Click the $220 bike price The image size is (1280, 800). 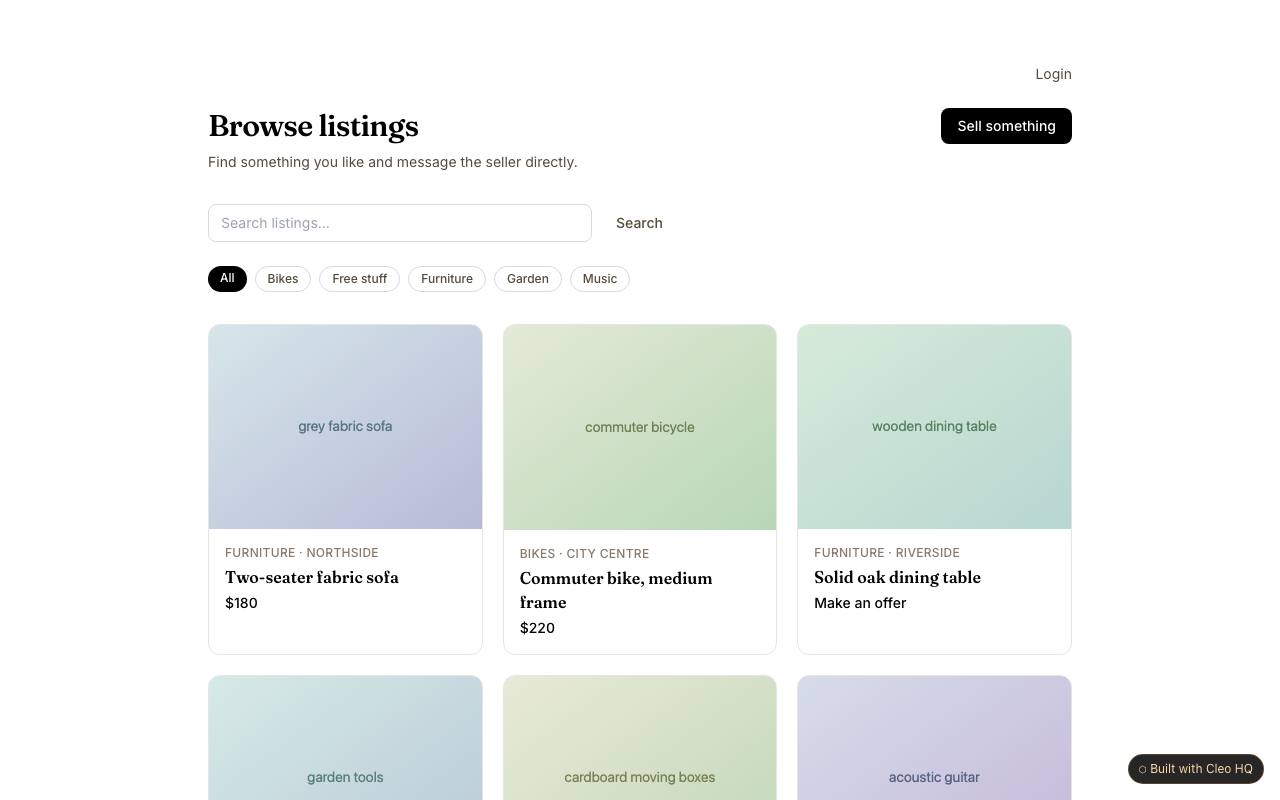click(x=537, y=628)
